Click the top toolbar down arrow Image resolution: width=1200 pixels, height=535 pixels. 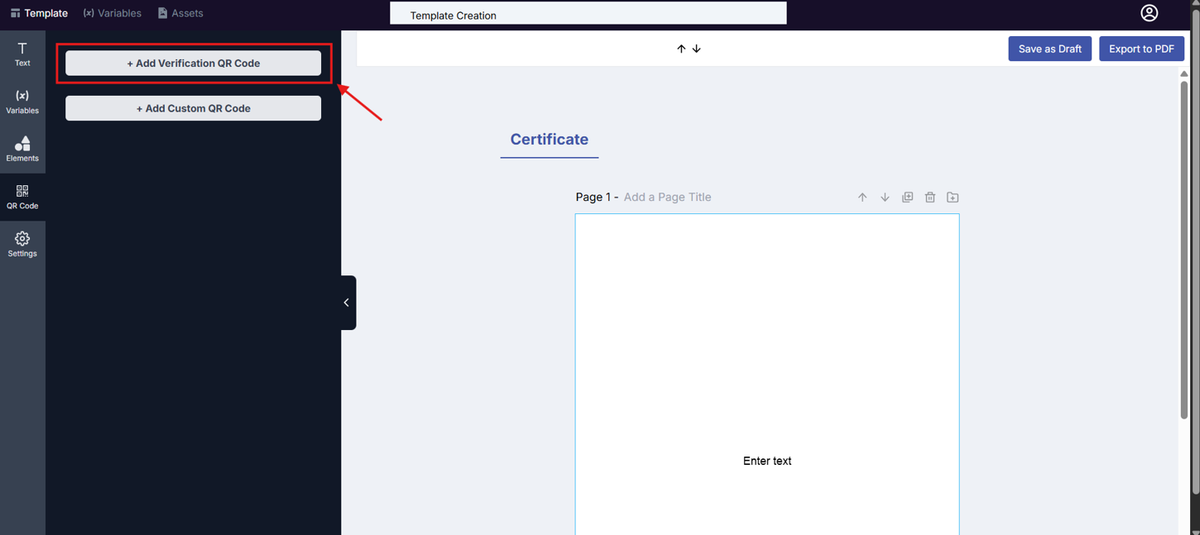[696, 48]
